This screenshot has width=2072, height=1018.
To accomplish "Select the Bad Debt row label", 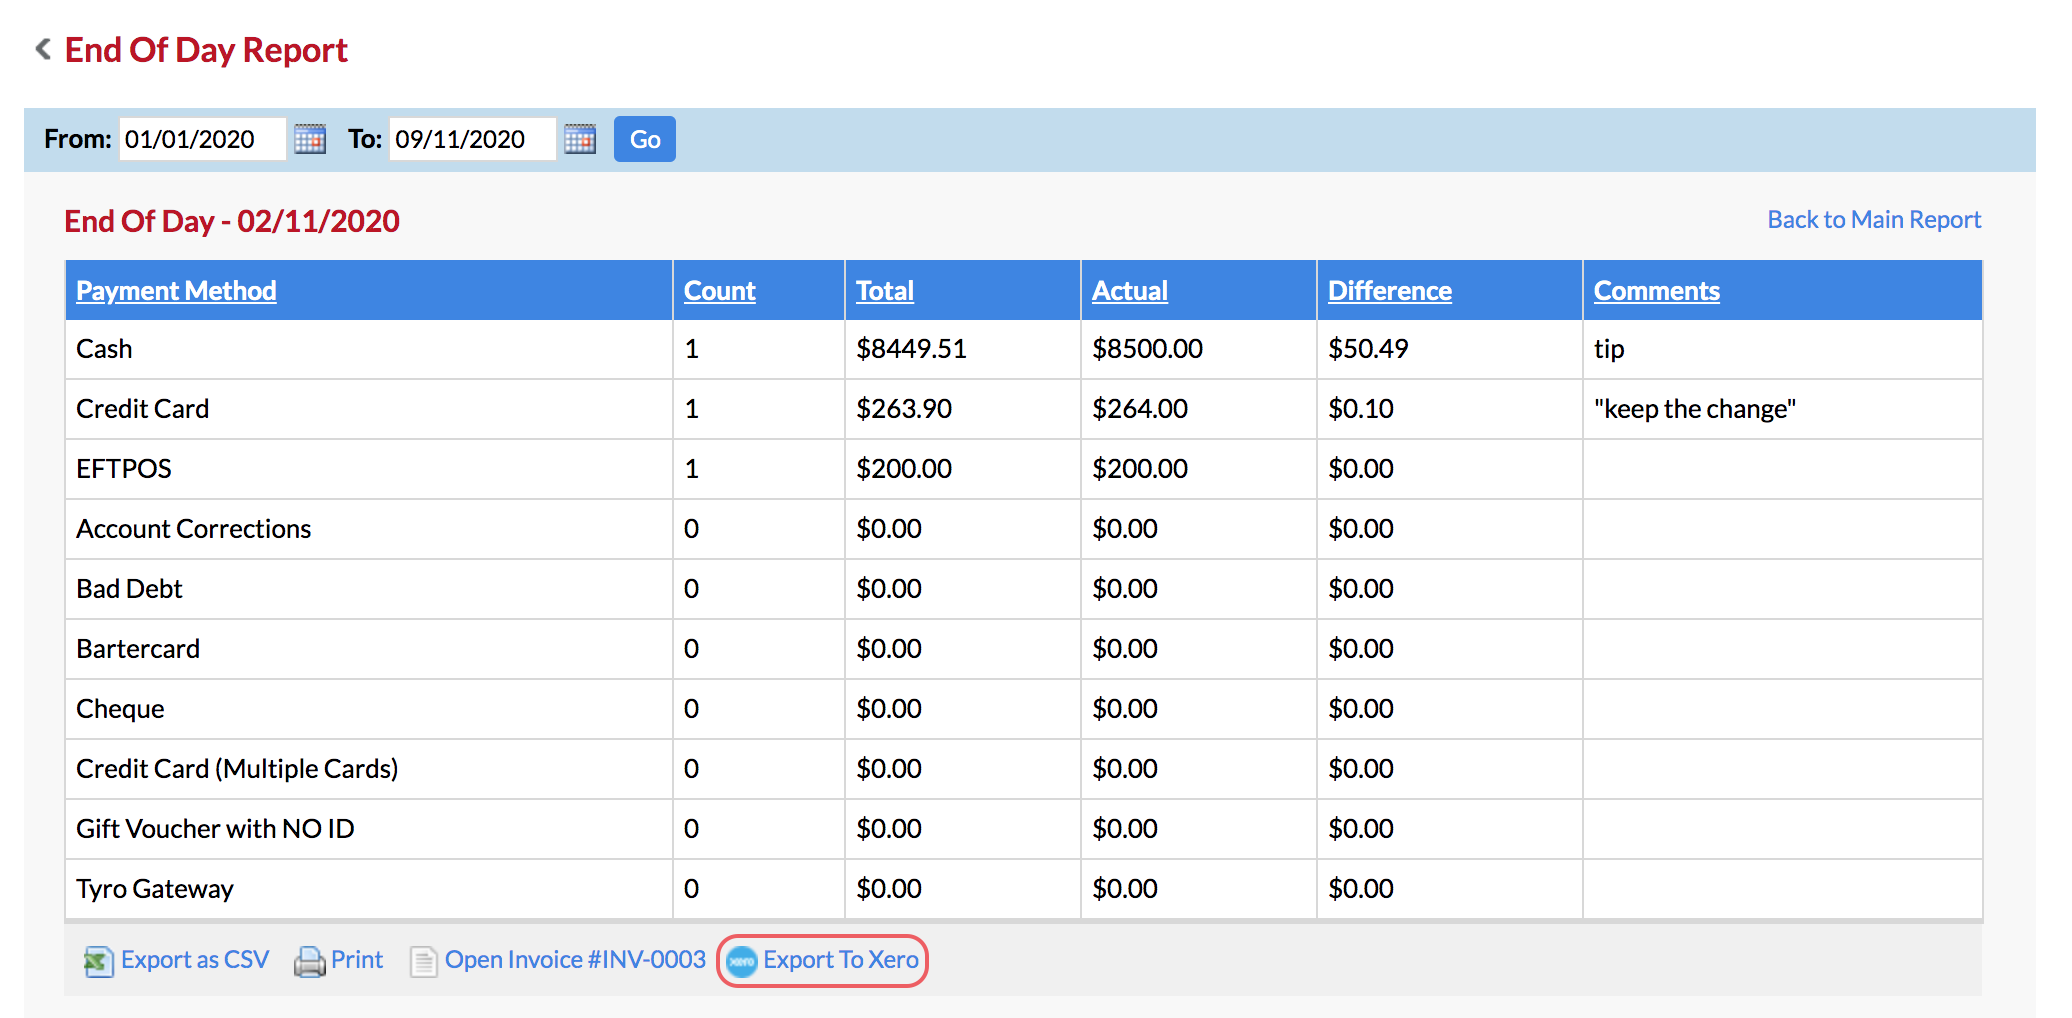I will click(129, 589).
